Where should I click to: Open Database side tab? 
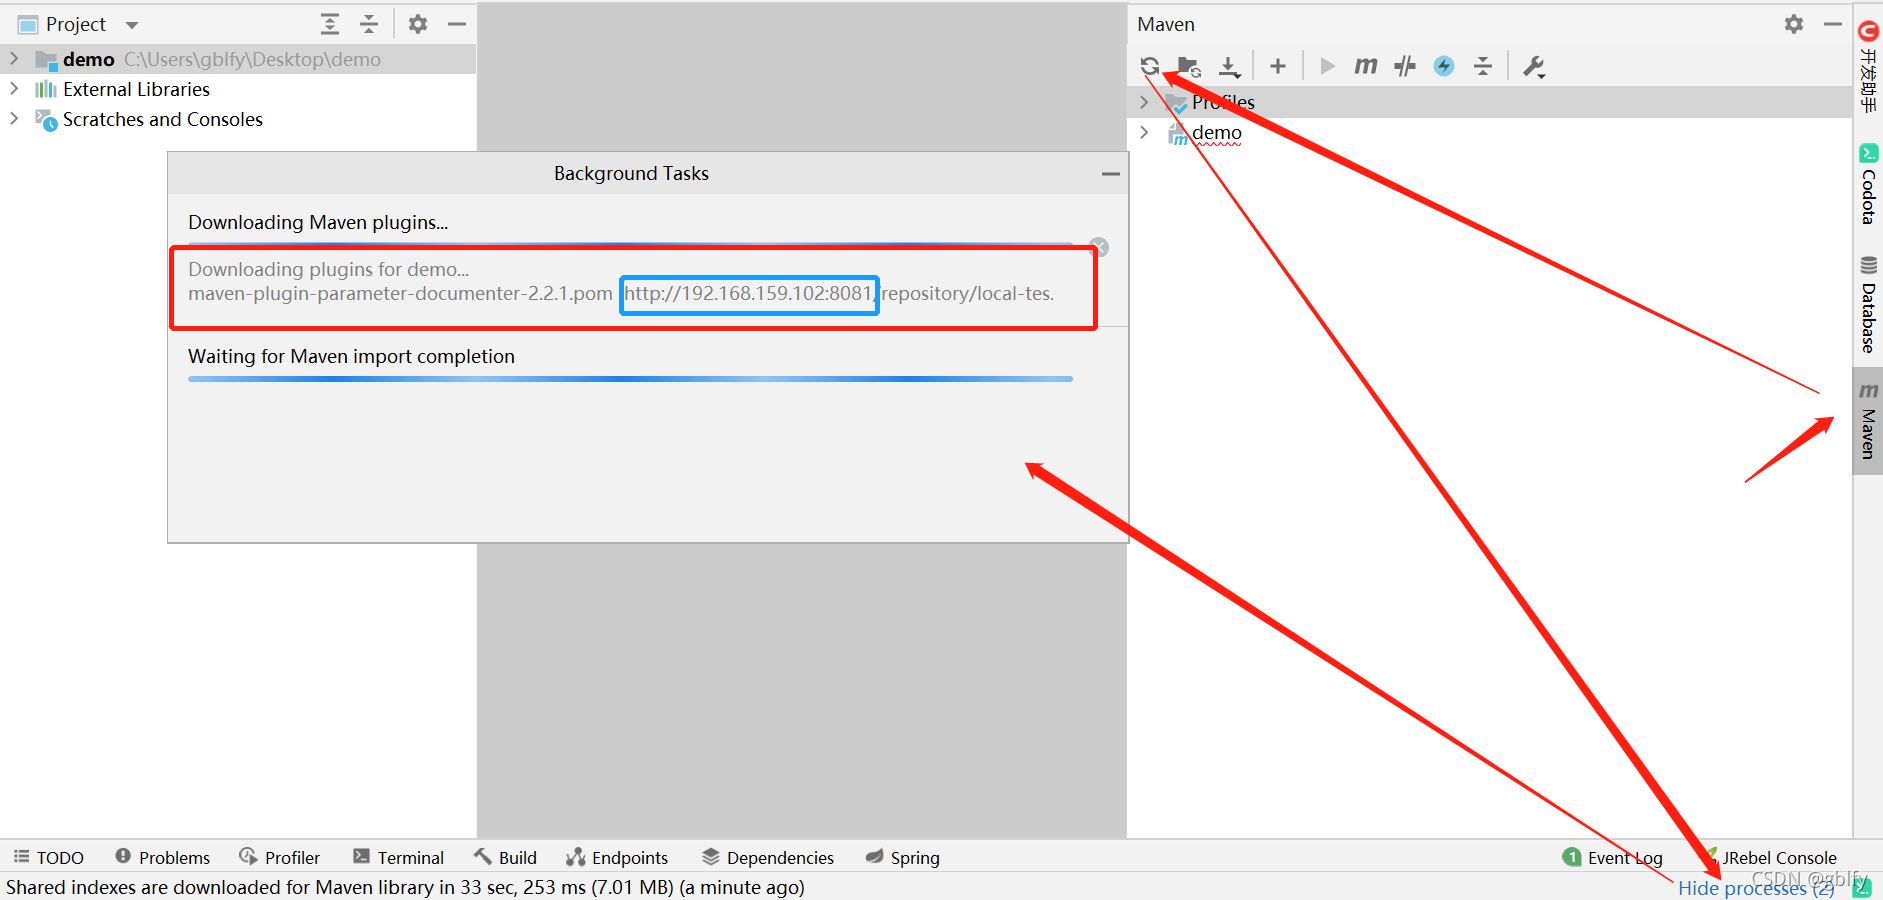pyautogui.click(x=1868, y=305)
